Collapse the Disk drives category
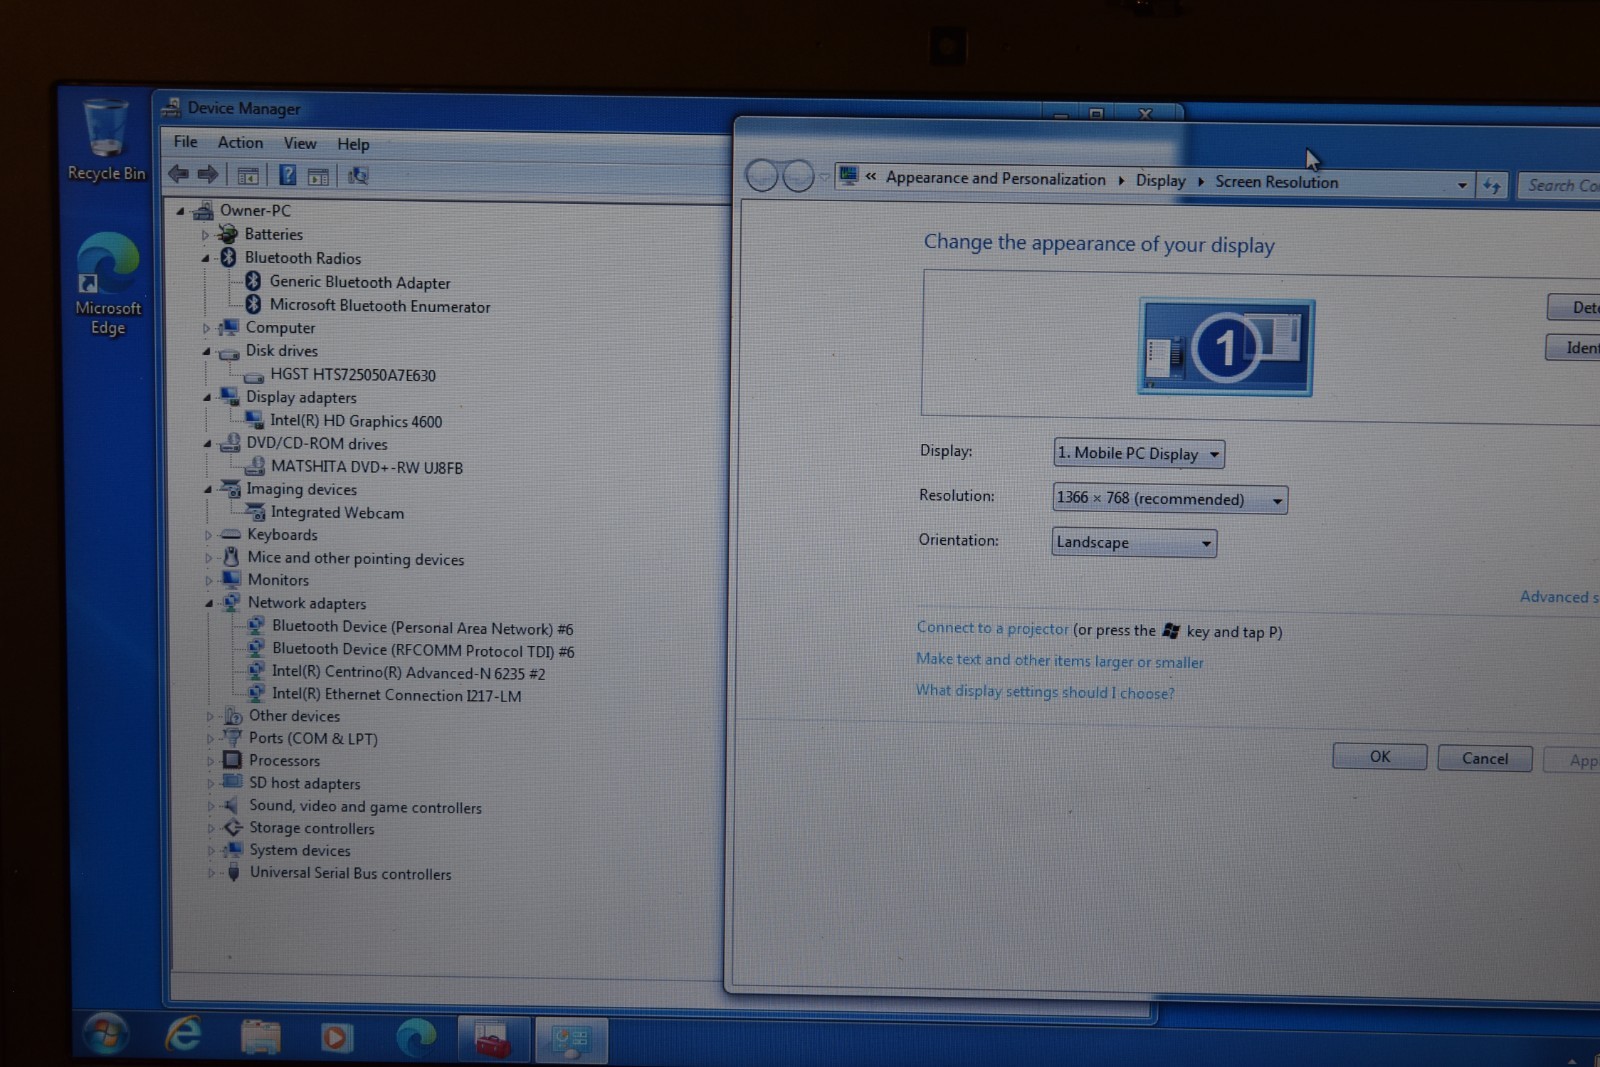Viewport: 1600px width, 1067px height. click(x=207, y=351)
